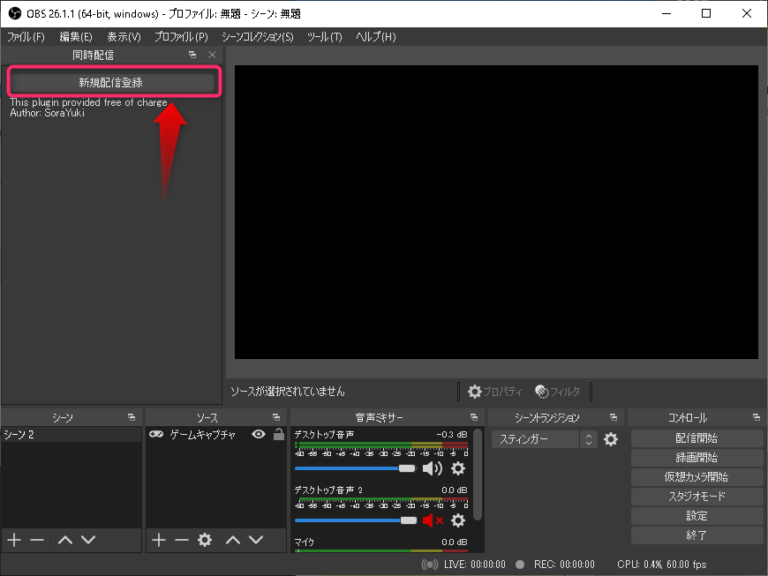This screenshot has height=576, width=768.
Task: Remove selected scene with minus
Action: (37, 540)
